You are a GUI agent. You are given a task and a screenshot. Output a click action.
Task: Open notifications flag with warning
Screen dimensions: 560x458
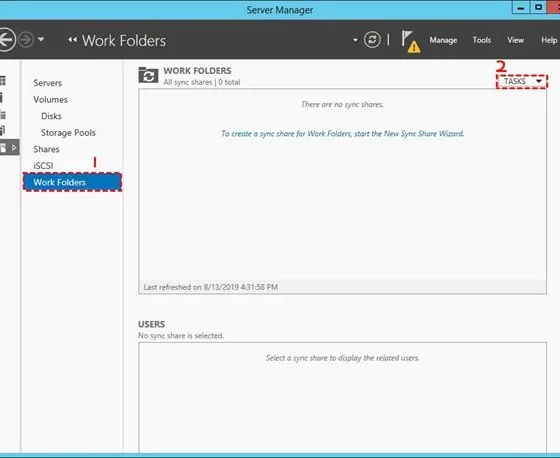click(410, 41)
